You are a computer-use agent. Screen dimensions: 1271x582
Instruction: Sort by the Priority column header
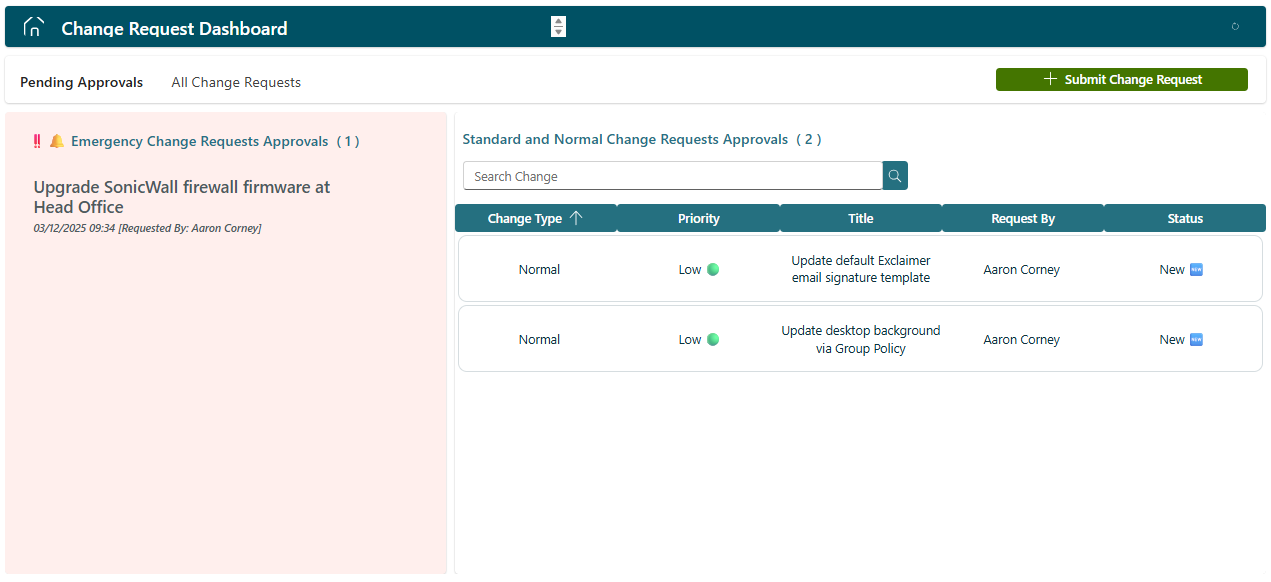coord(698,218)
